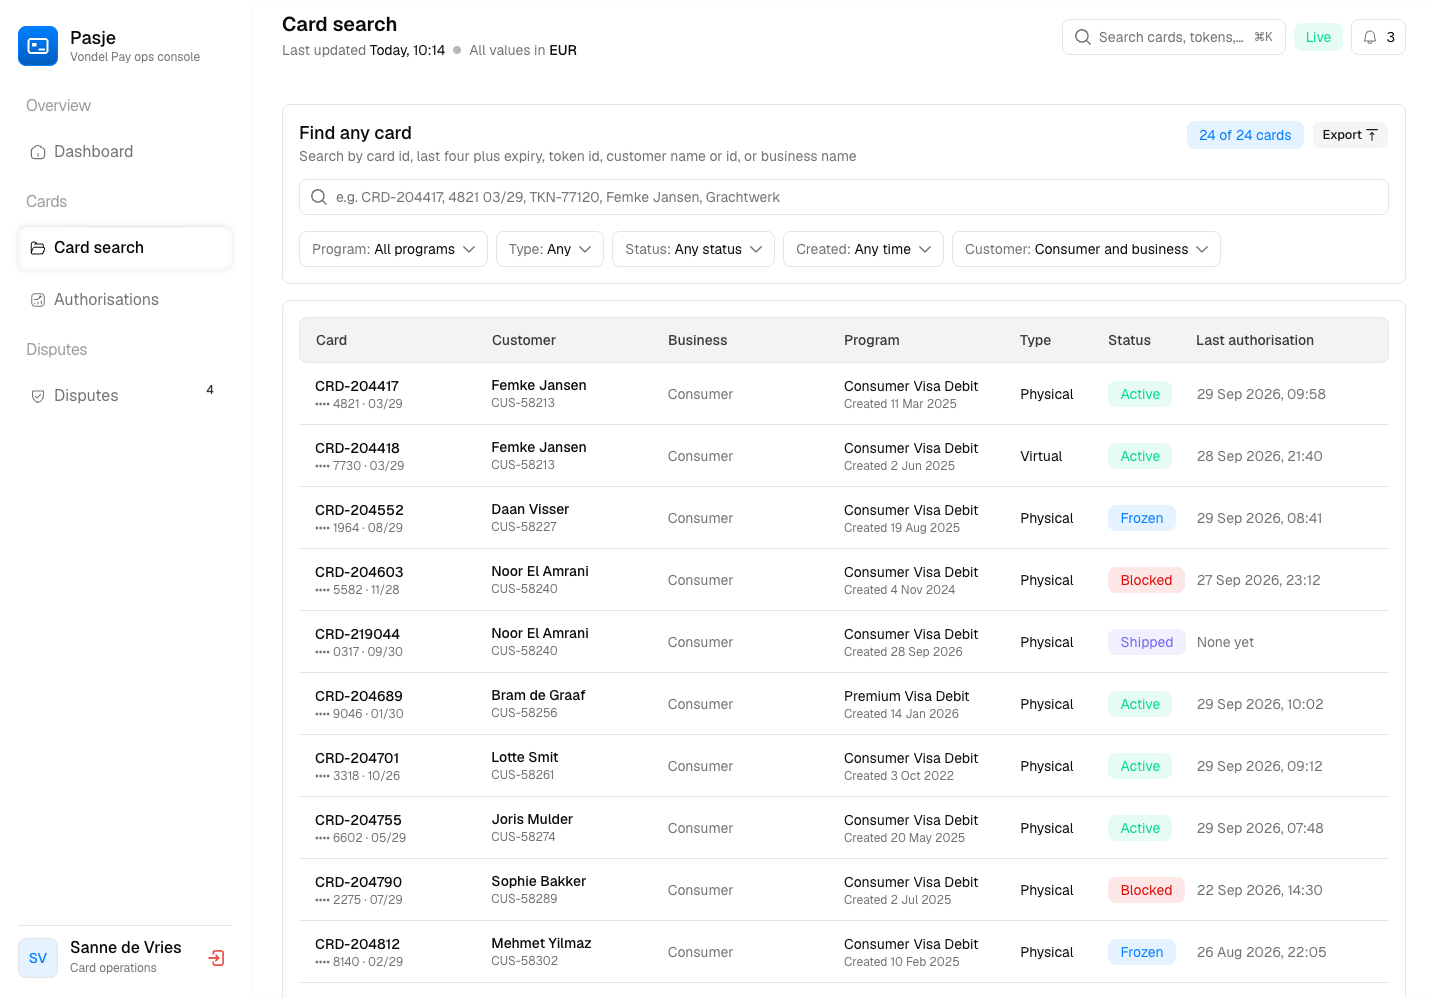Click the Dashboard home icon
1440x1000 pixels.
pyautogui.click(x=38, y=152)
